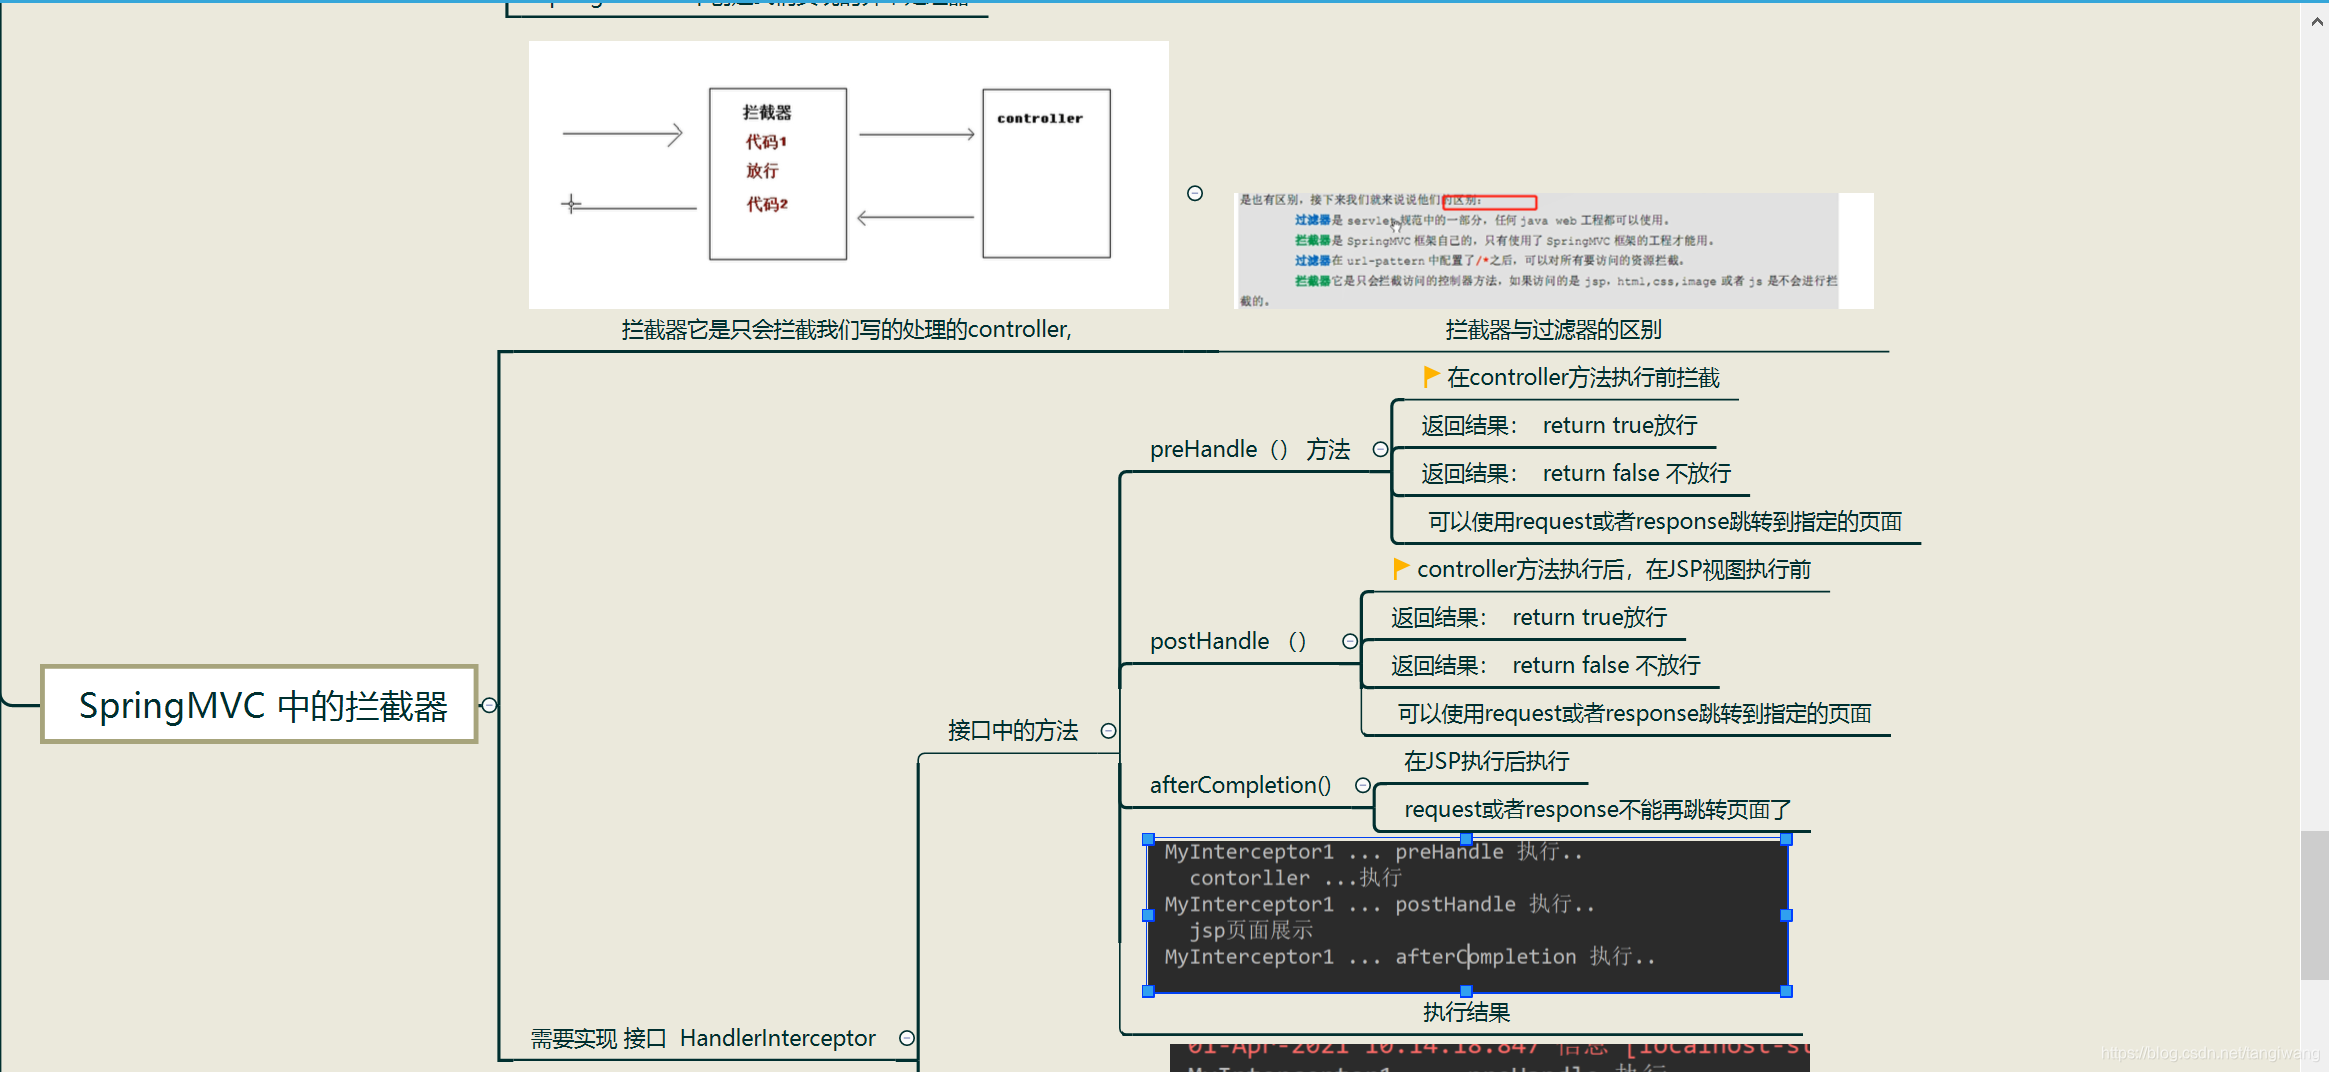
Task: Select postHandle's return false 不放行 node
Action: (x=1545, y=665)
